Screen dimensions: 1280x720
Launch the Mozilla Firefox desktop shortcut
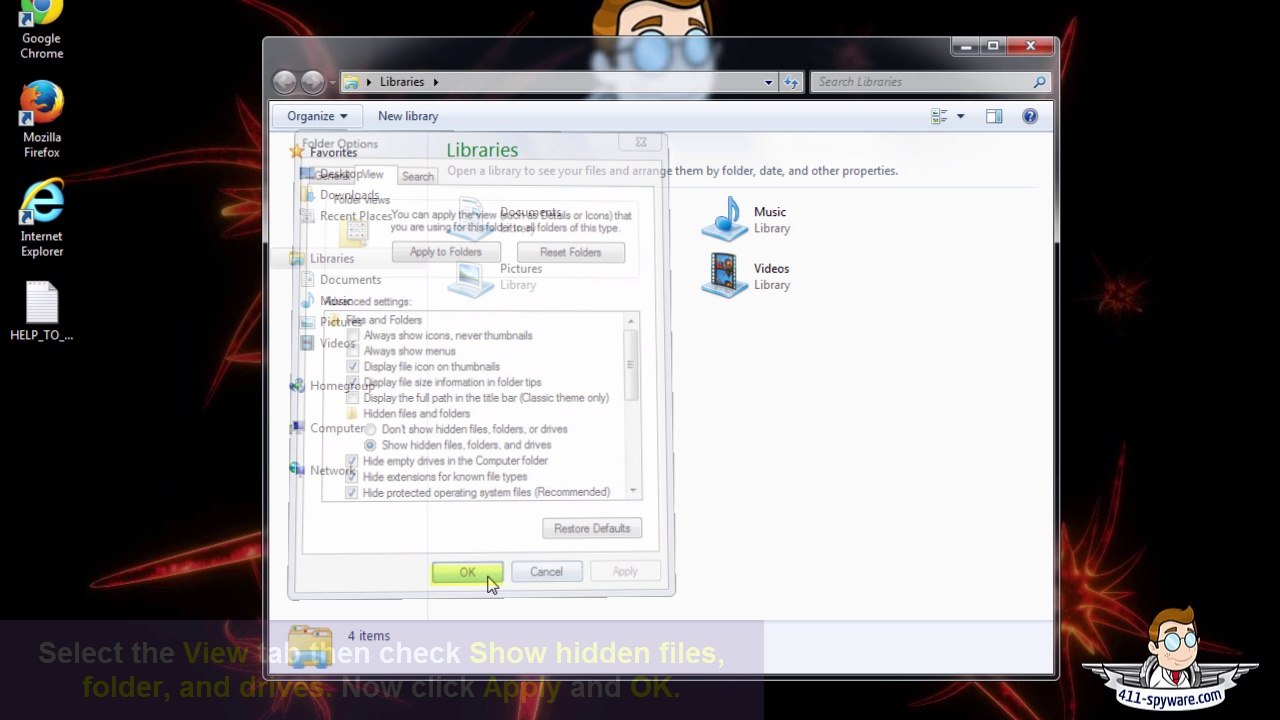click(x=42, y=120)
